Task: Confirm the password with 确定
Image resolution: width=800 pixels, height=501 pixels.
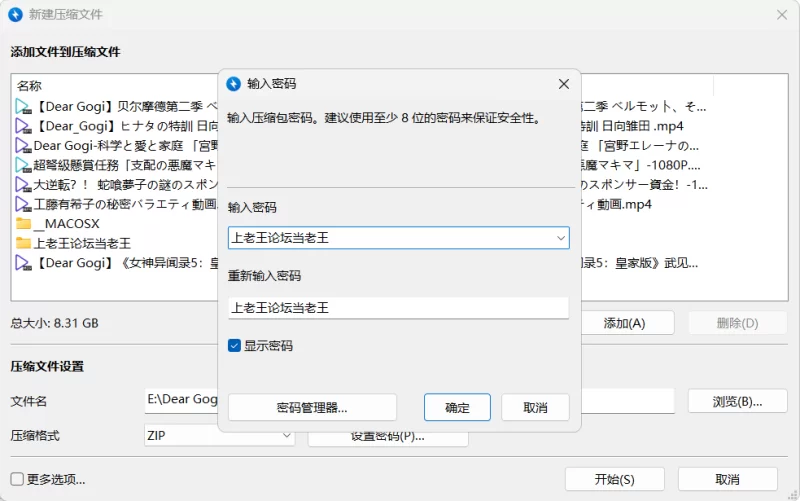Action: 457,407
